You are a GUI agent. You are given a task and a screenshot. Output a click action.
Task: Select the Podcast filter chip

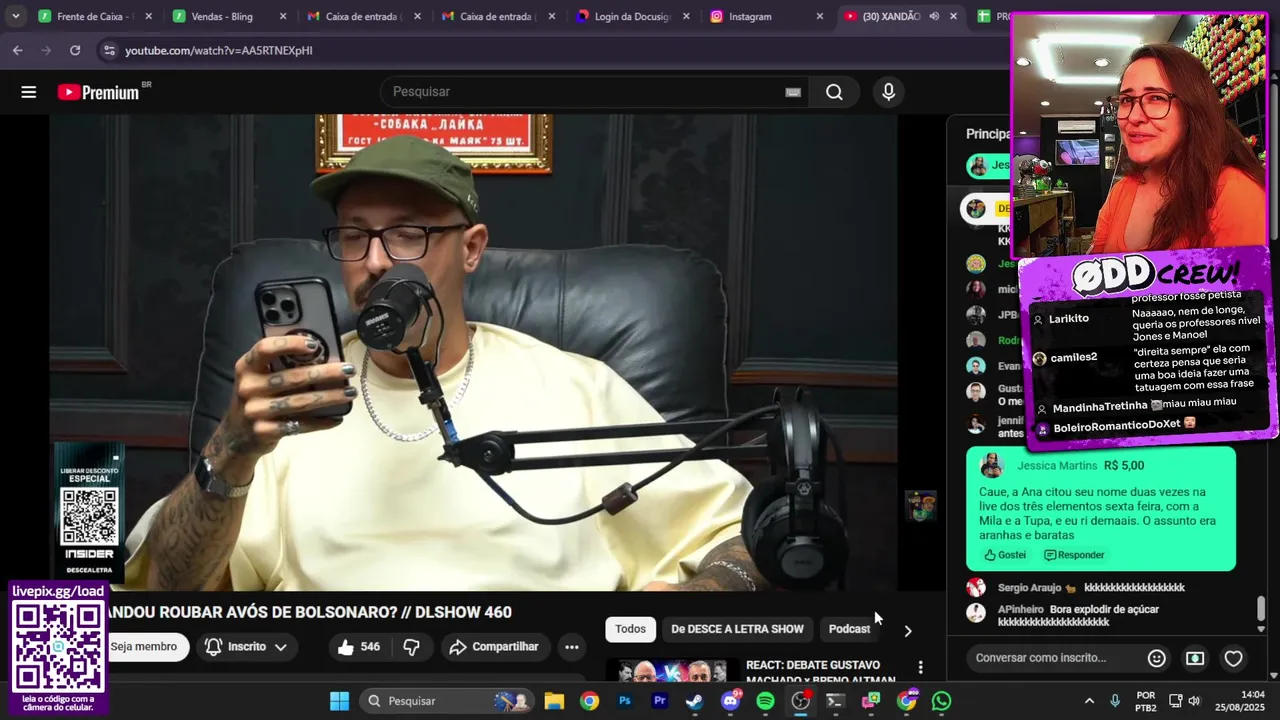point(849,629)
